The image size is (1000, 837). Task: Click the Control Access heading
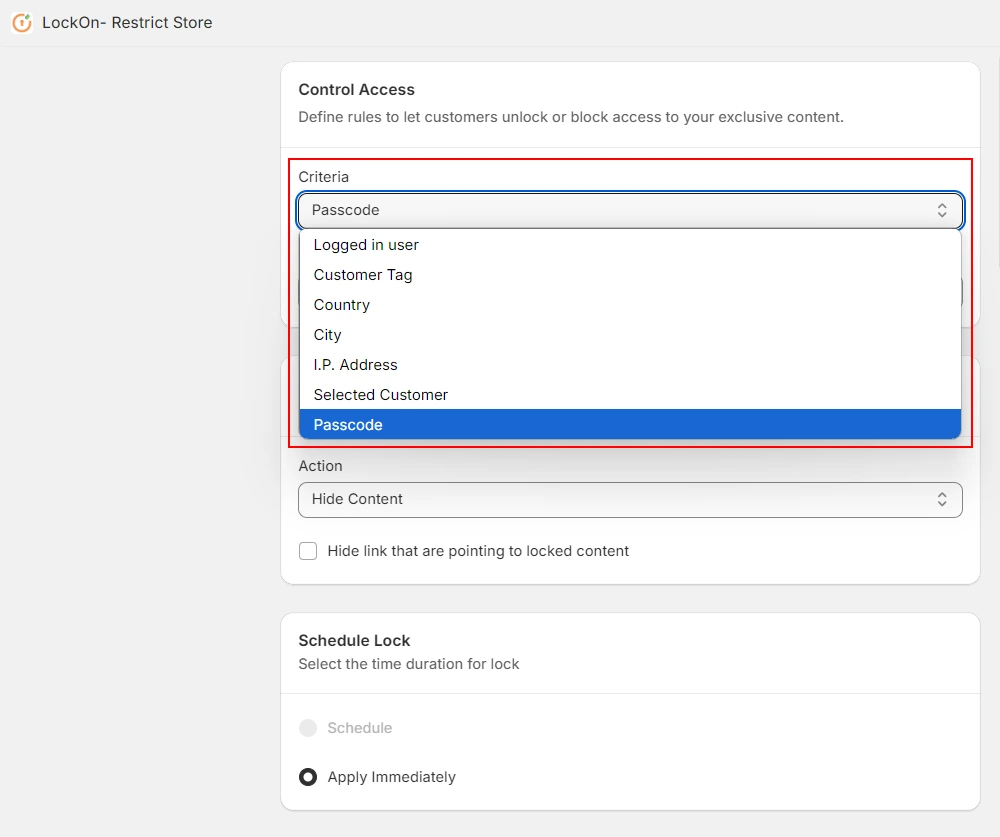pos(357,90)
